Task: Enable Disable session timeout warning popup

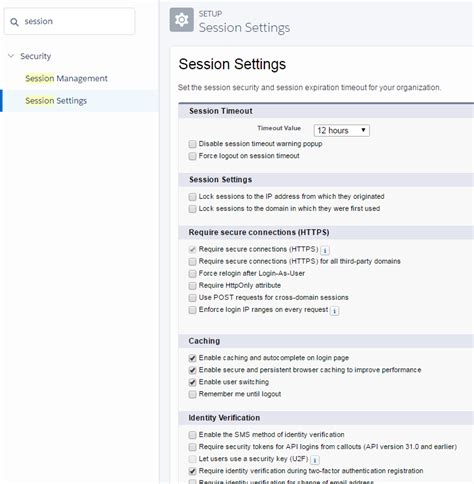Action: point(192,144)
